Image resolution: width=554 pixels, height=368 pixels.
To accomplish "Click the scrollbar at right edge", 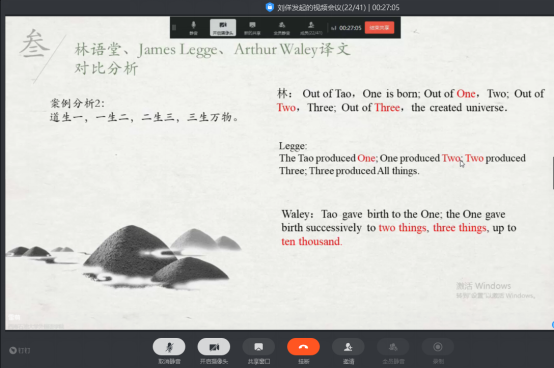I will pos(553,173).
